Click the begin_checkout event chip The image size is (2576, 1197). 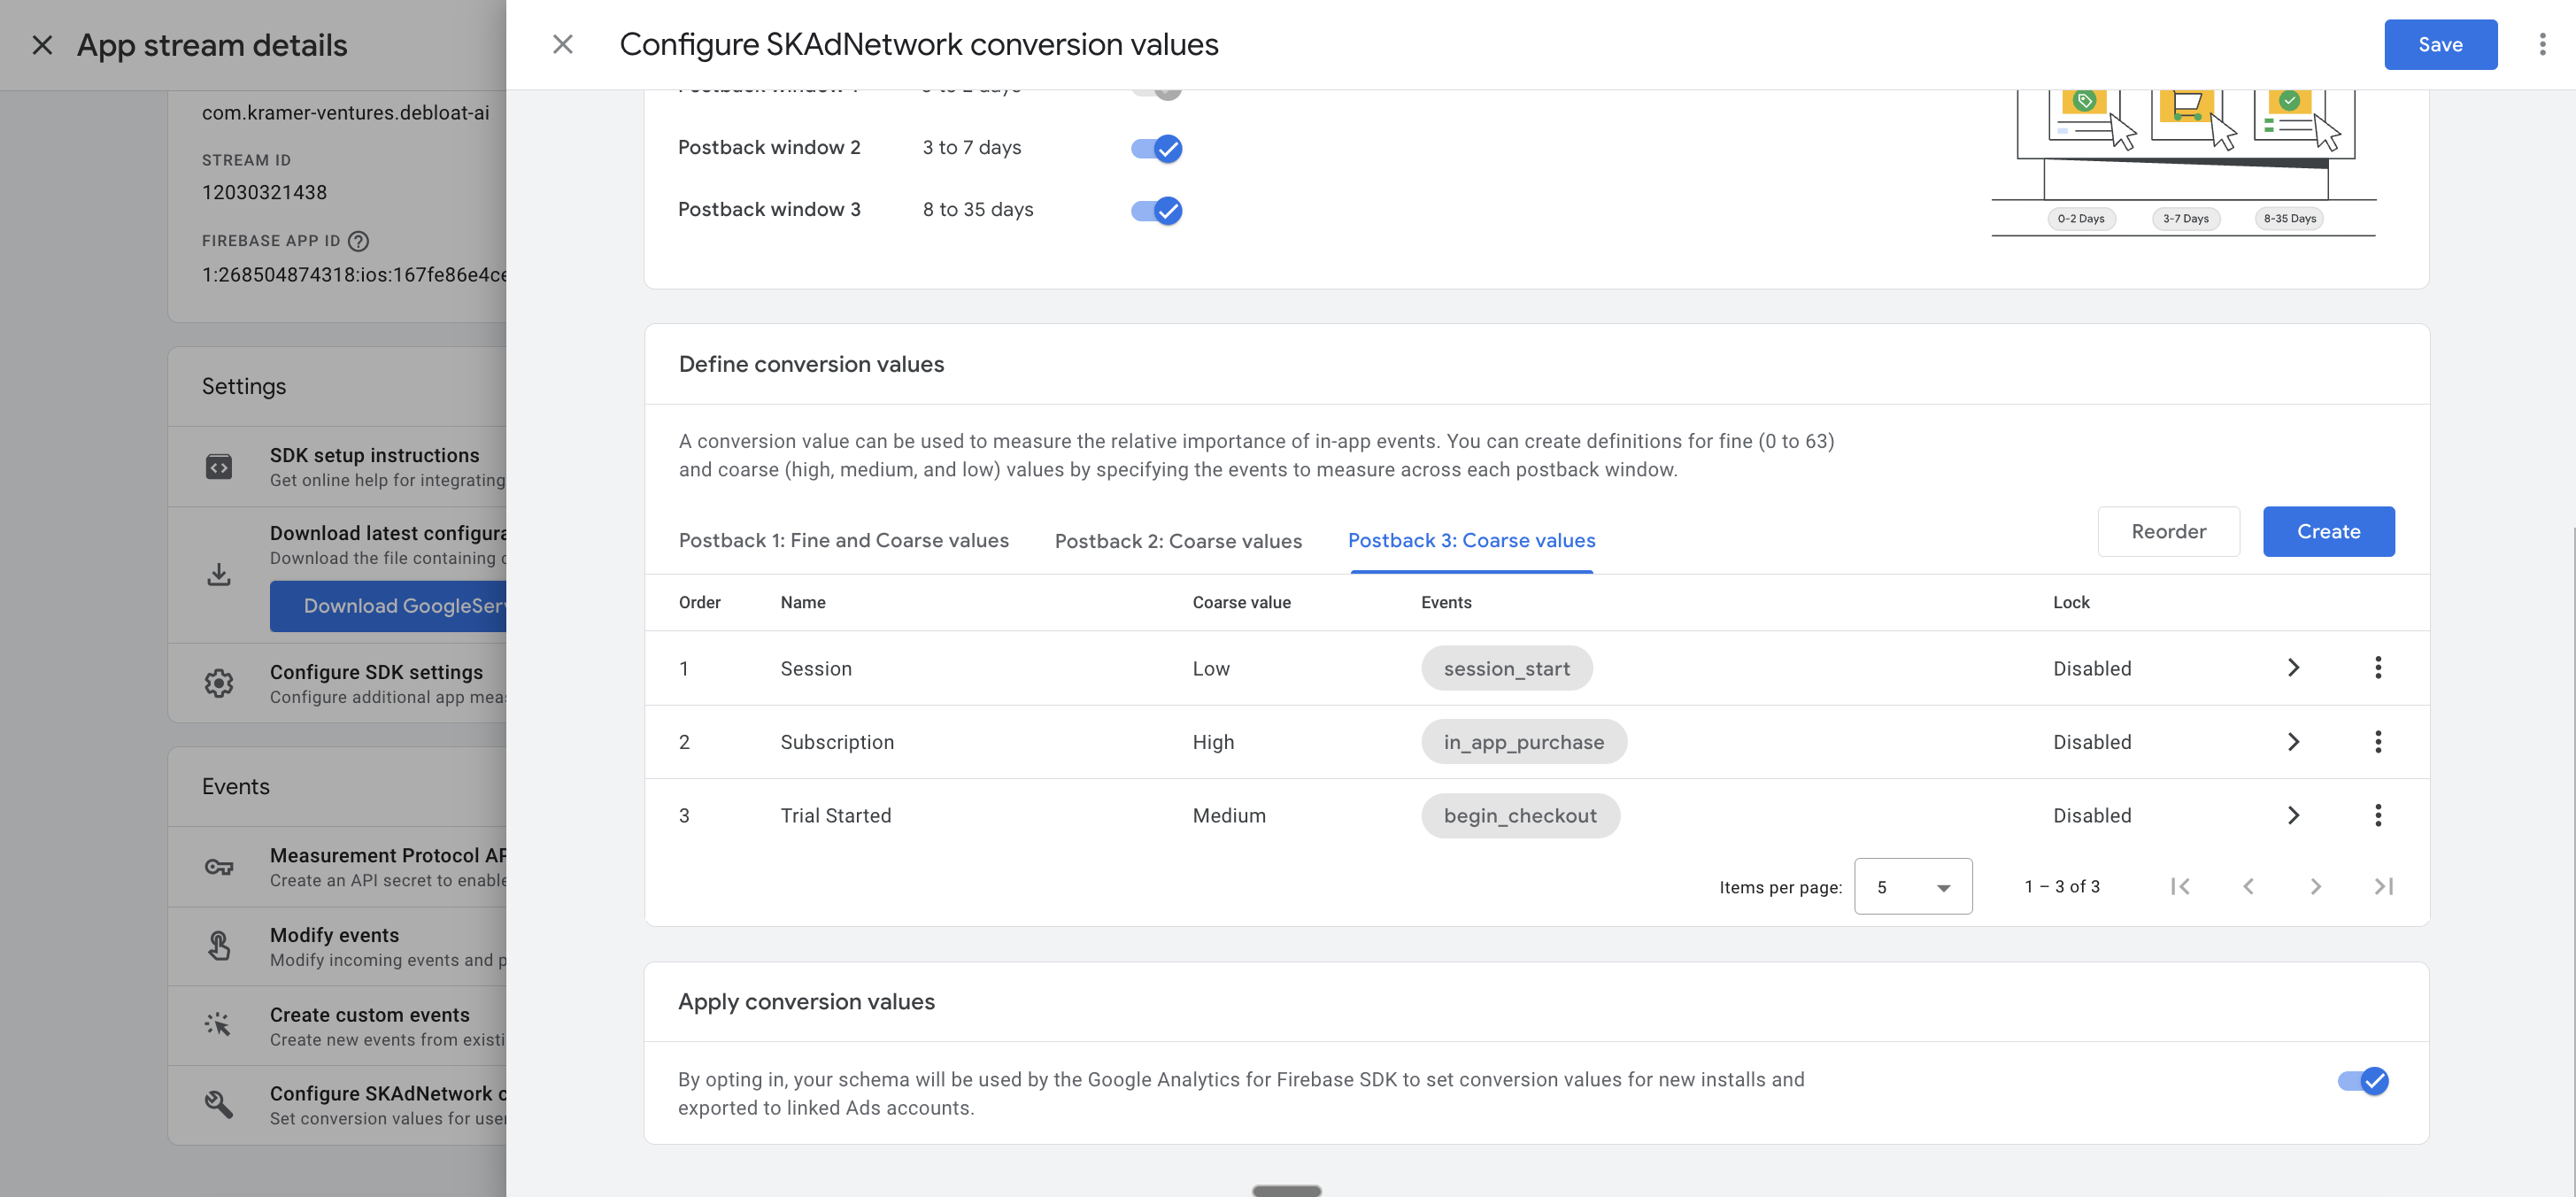[x=1519, y=815]
